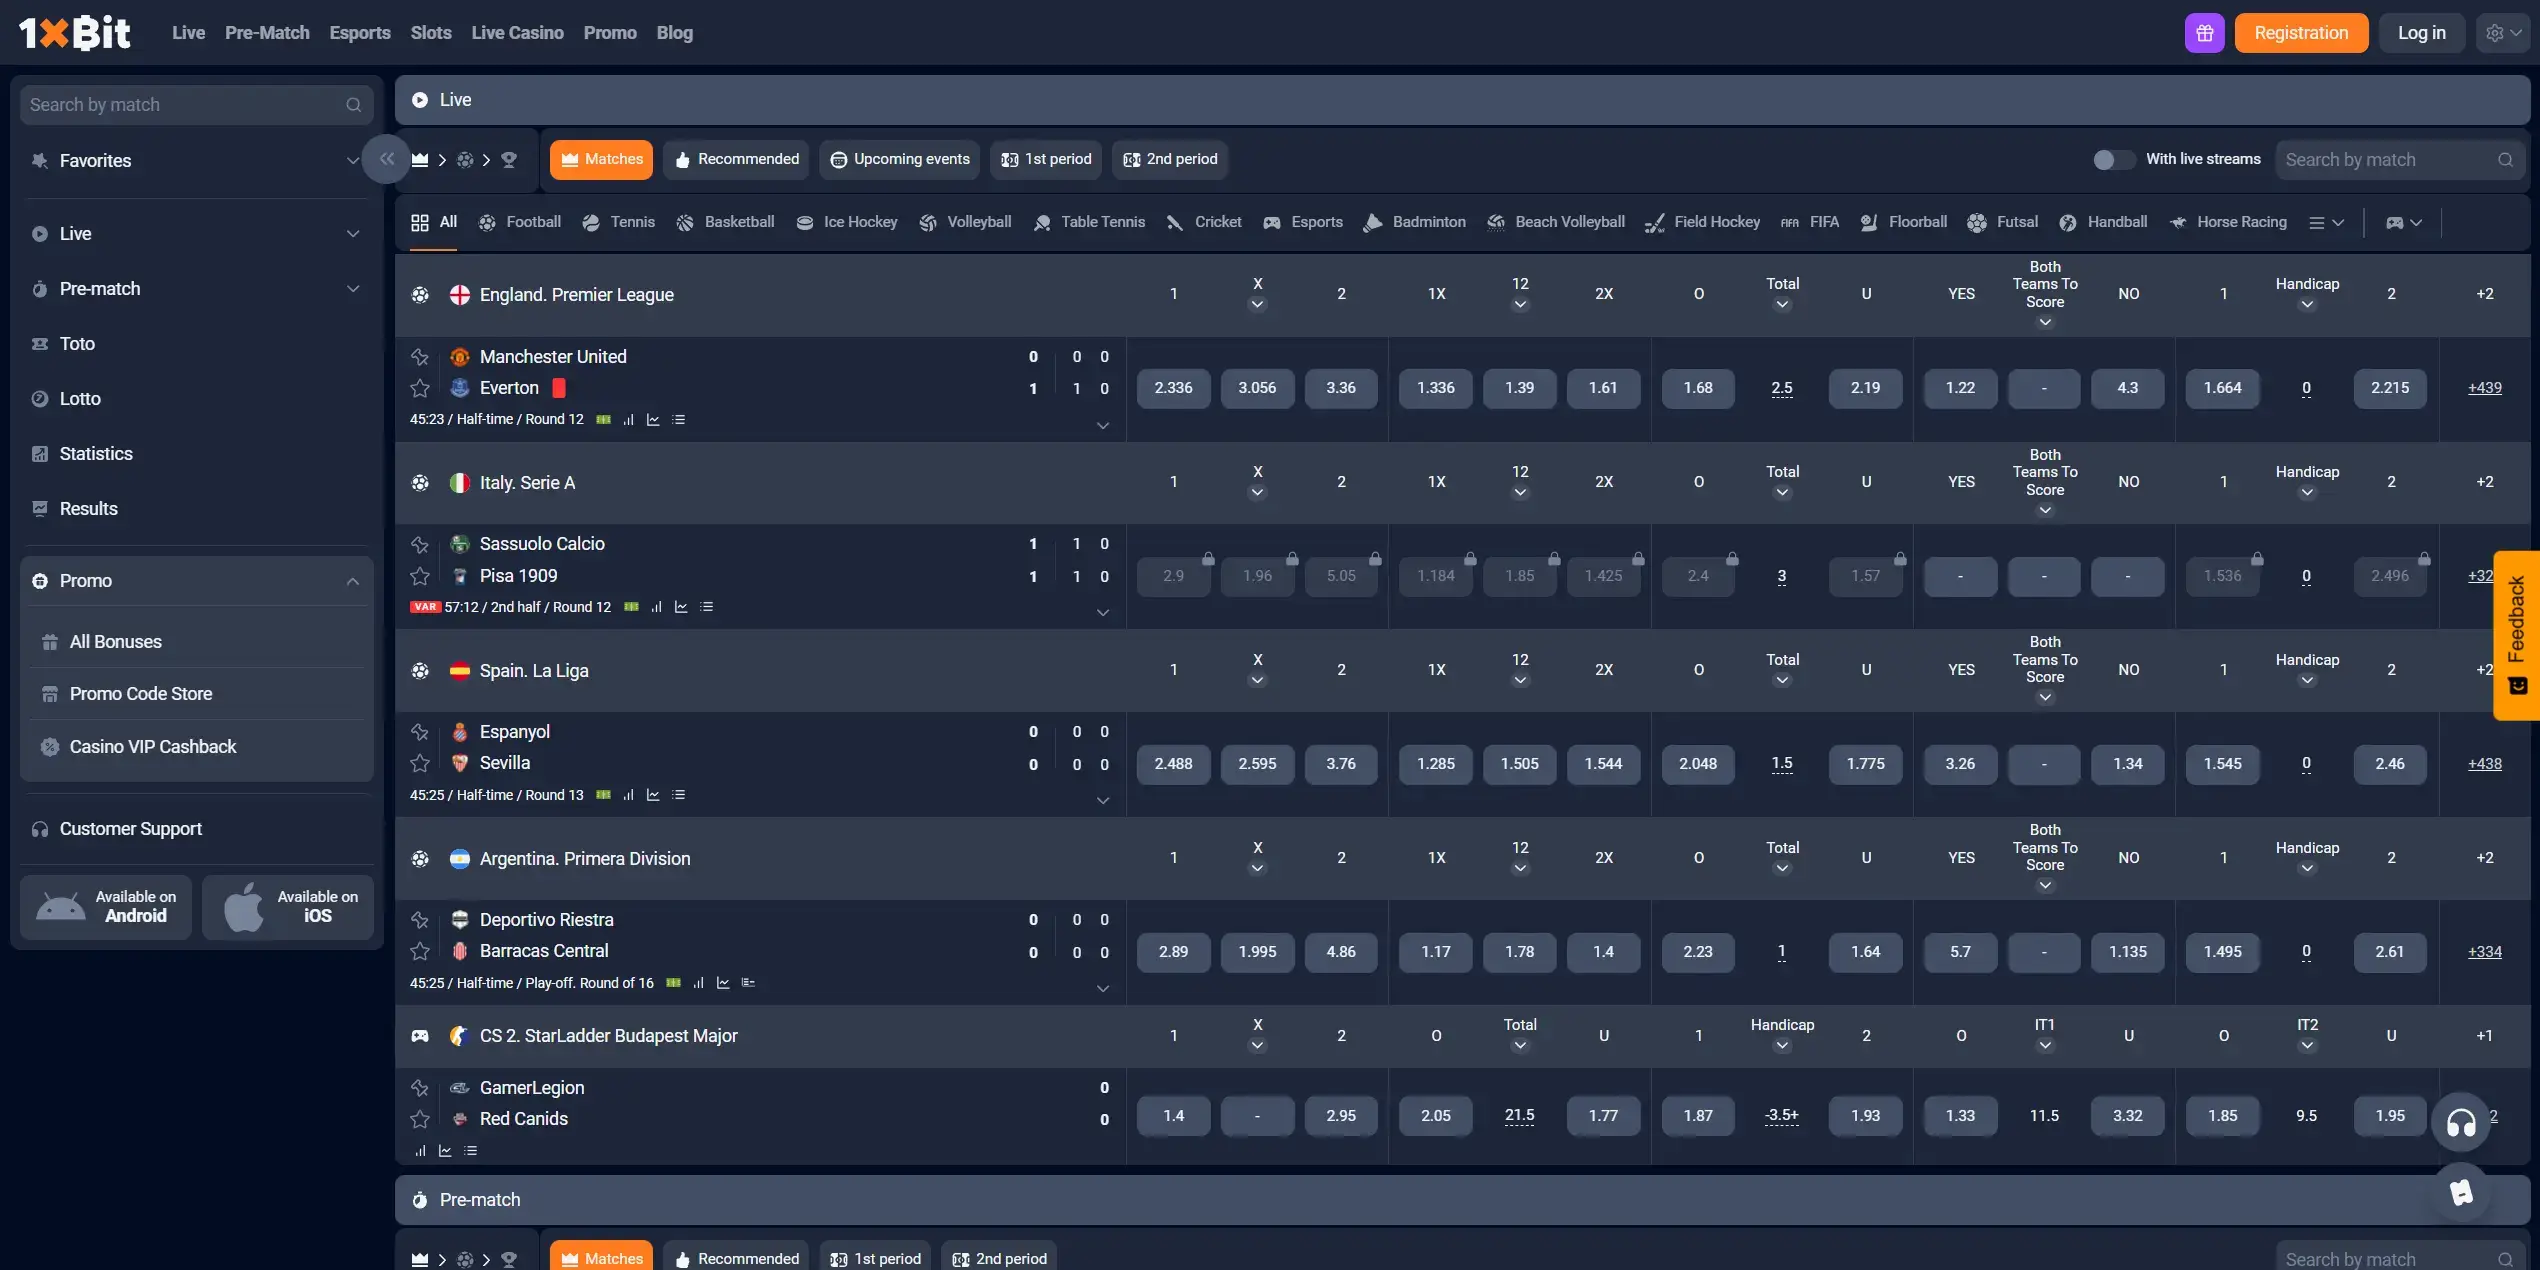Open the settings gear dropdown top right
Image resolution: width=2540 pixels, height=1270 pixels.
click(x=2502, y=32)
